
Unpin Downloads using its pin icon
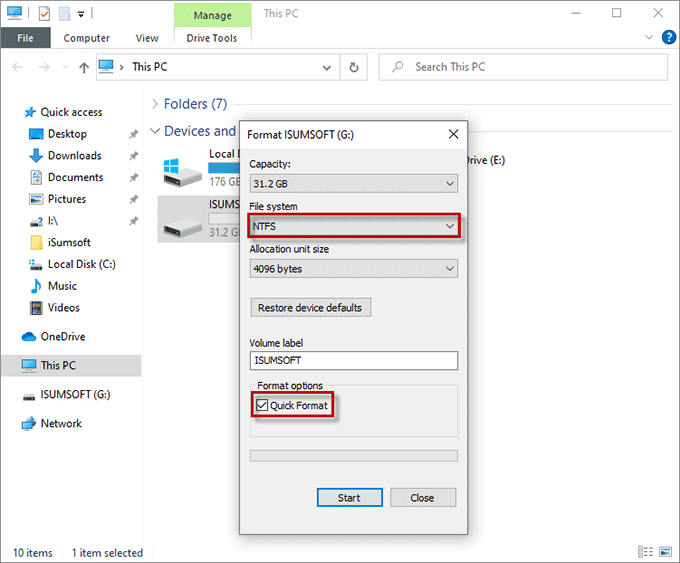click(x=133, y=156)
